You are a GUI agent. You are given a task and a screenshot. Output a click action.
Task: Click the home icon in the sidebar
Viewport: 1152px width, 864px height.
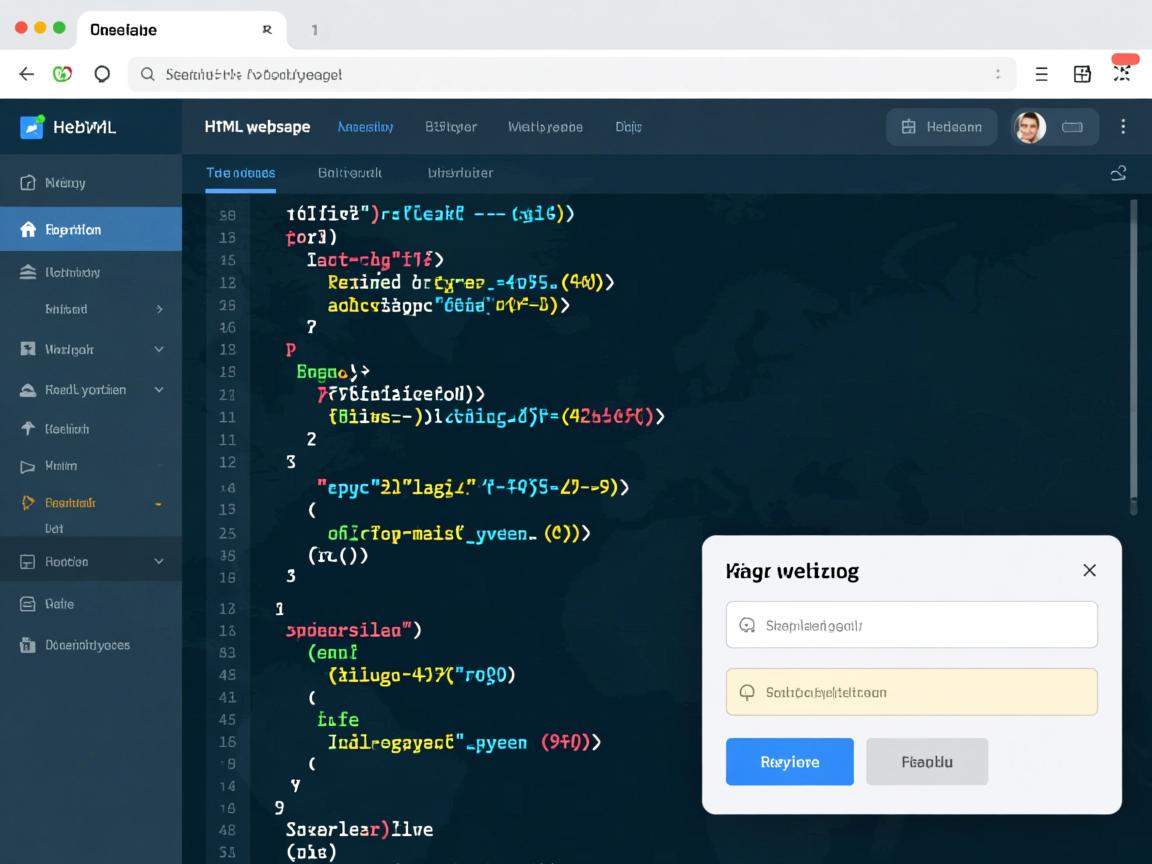(x=28, y=230)
